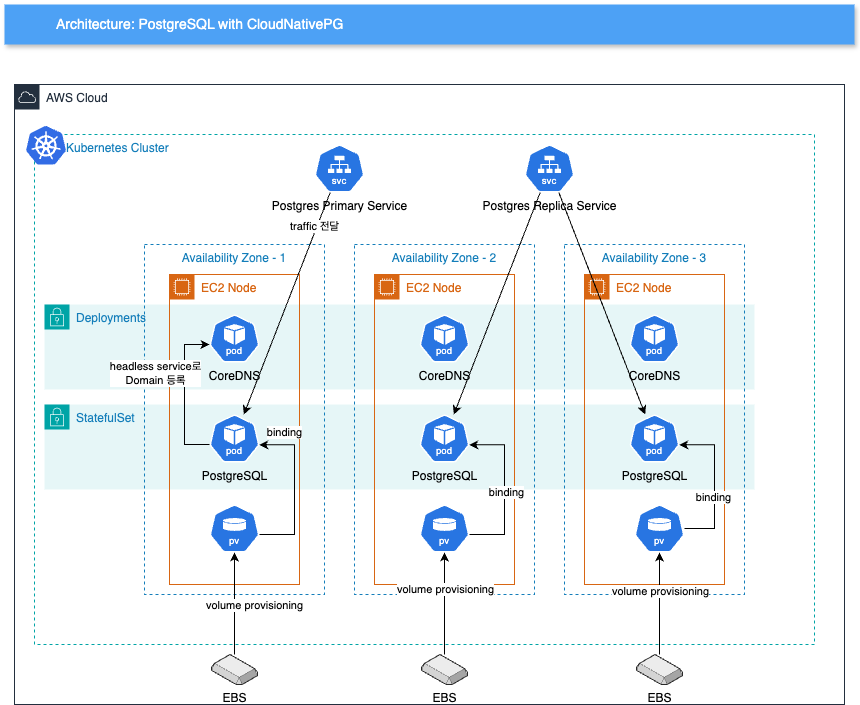Image resolution: width=860 pixels, height=705 pixels.
Task: Click the 'StatefulSet' group label
Action: pos(105,418)
